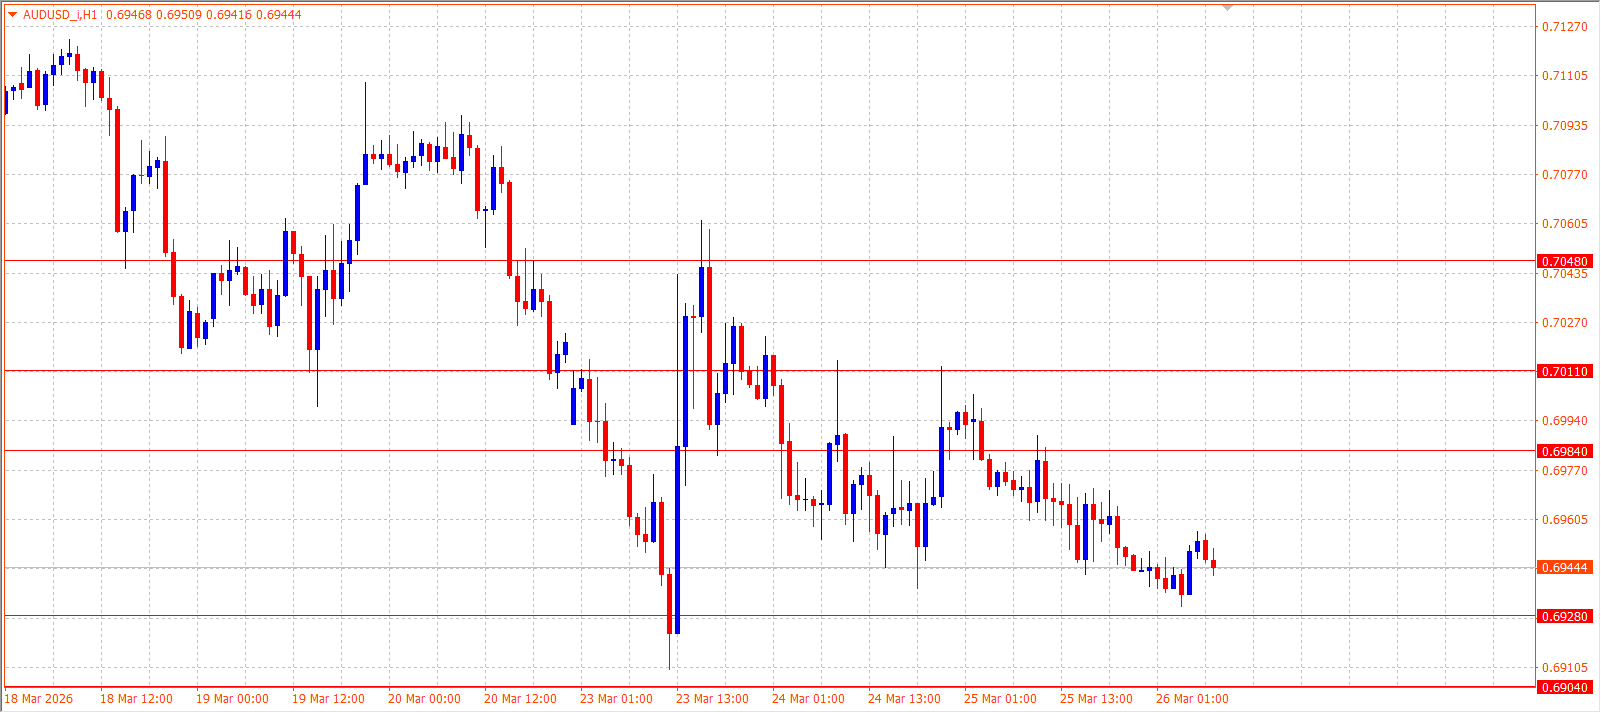This screenshot has height=713, width=1601.
Task: Click the 0.71270 price scale label
Action: point(1565,27)
